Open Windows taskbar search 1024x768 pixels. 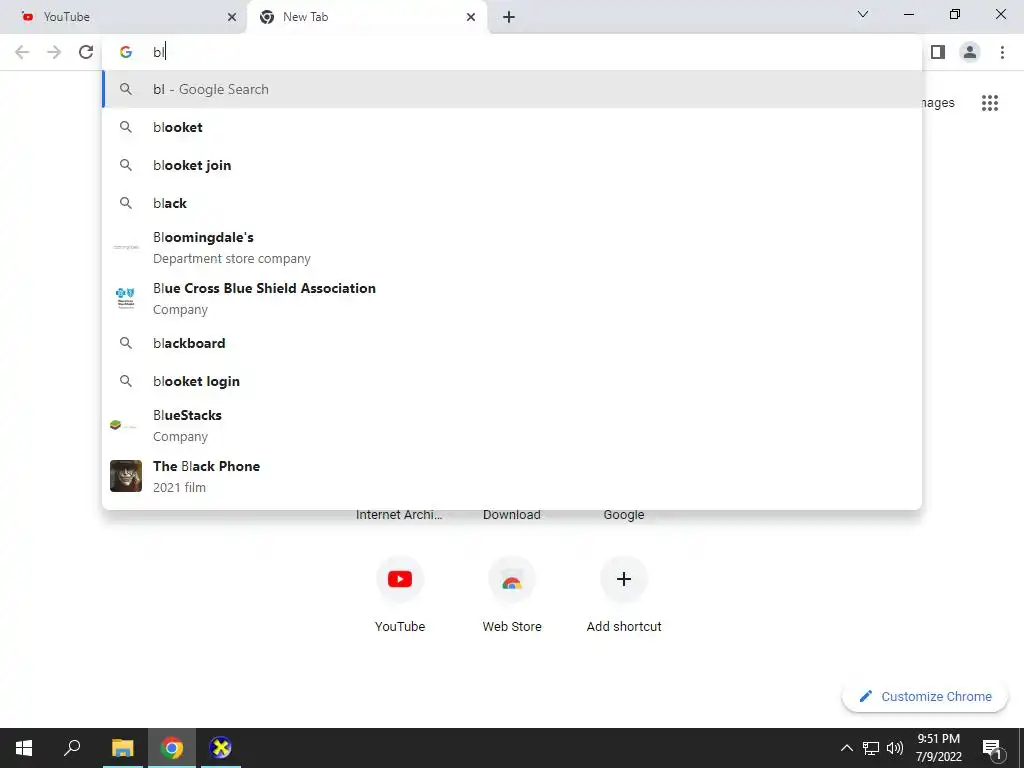(72, 748)
